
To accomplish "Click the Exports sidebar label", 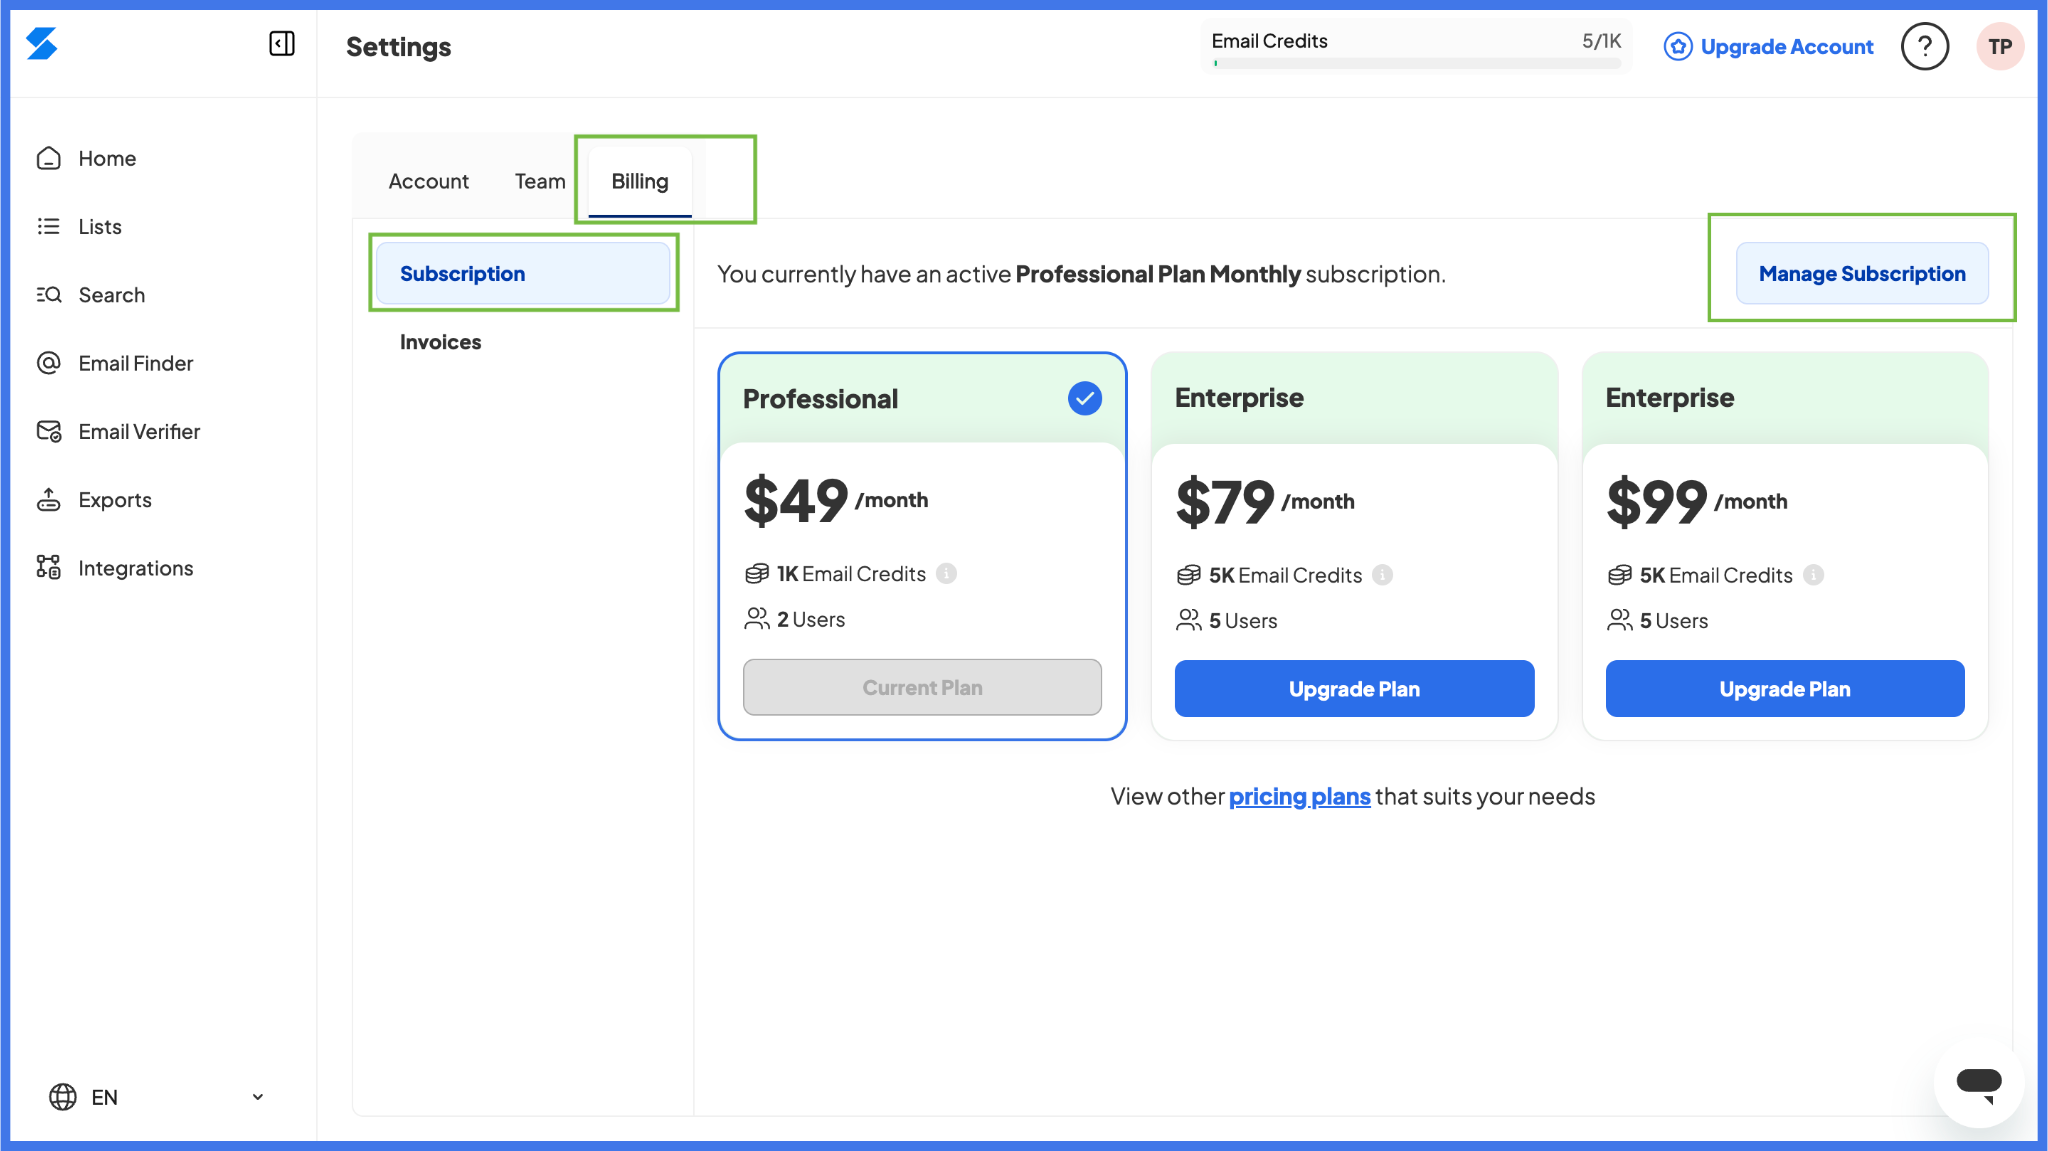I will pyautogui.click(x=115, y=500).
